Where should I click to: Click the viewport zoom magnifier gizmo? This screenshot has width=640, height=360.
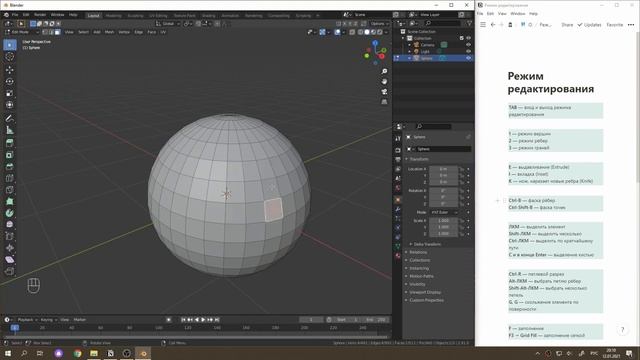[384, 71]
